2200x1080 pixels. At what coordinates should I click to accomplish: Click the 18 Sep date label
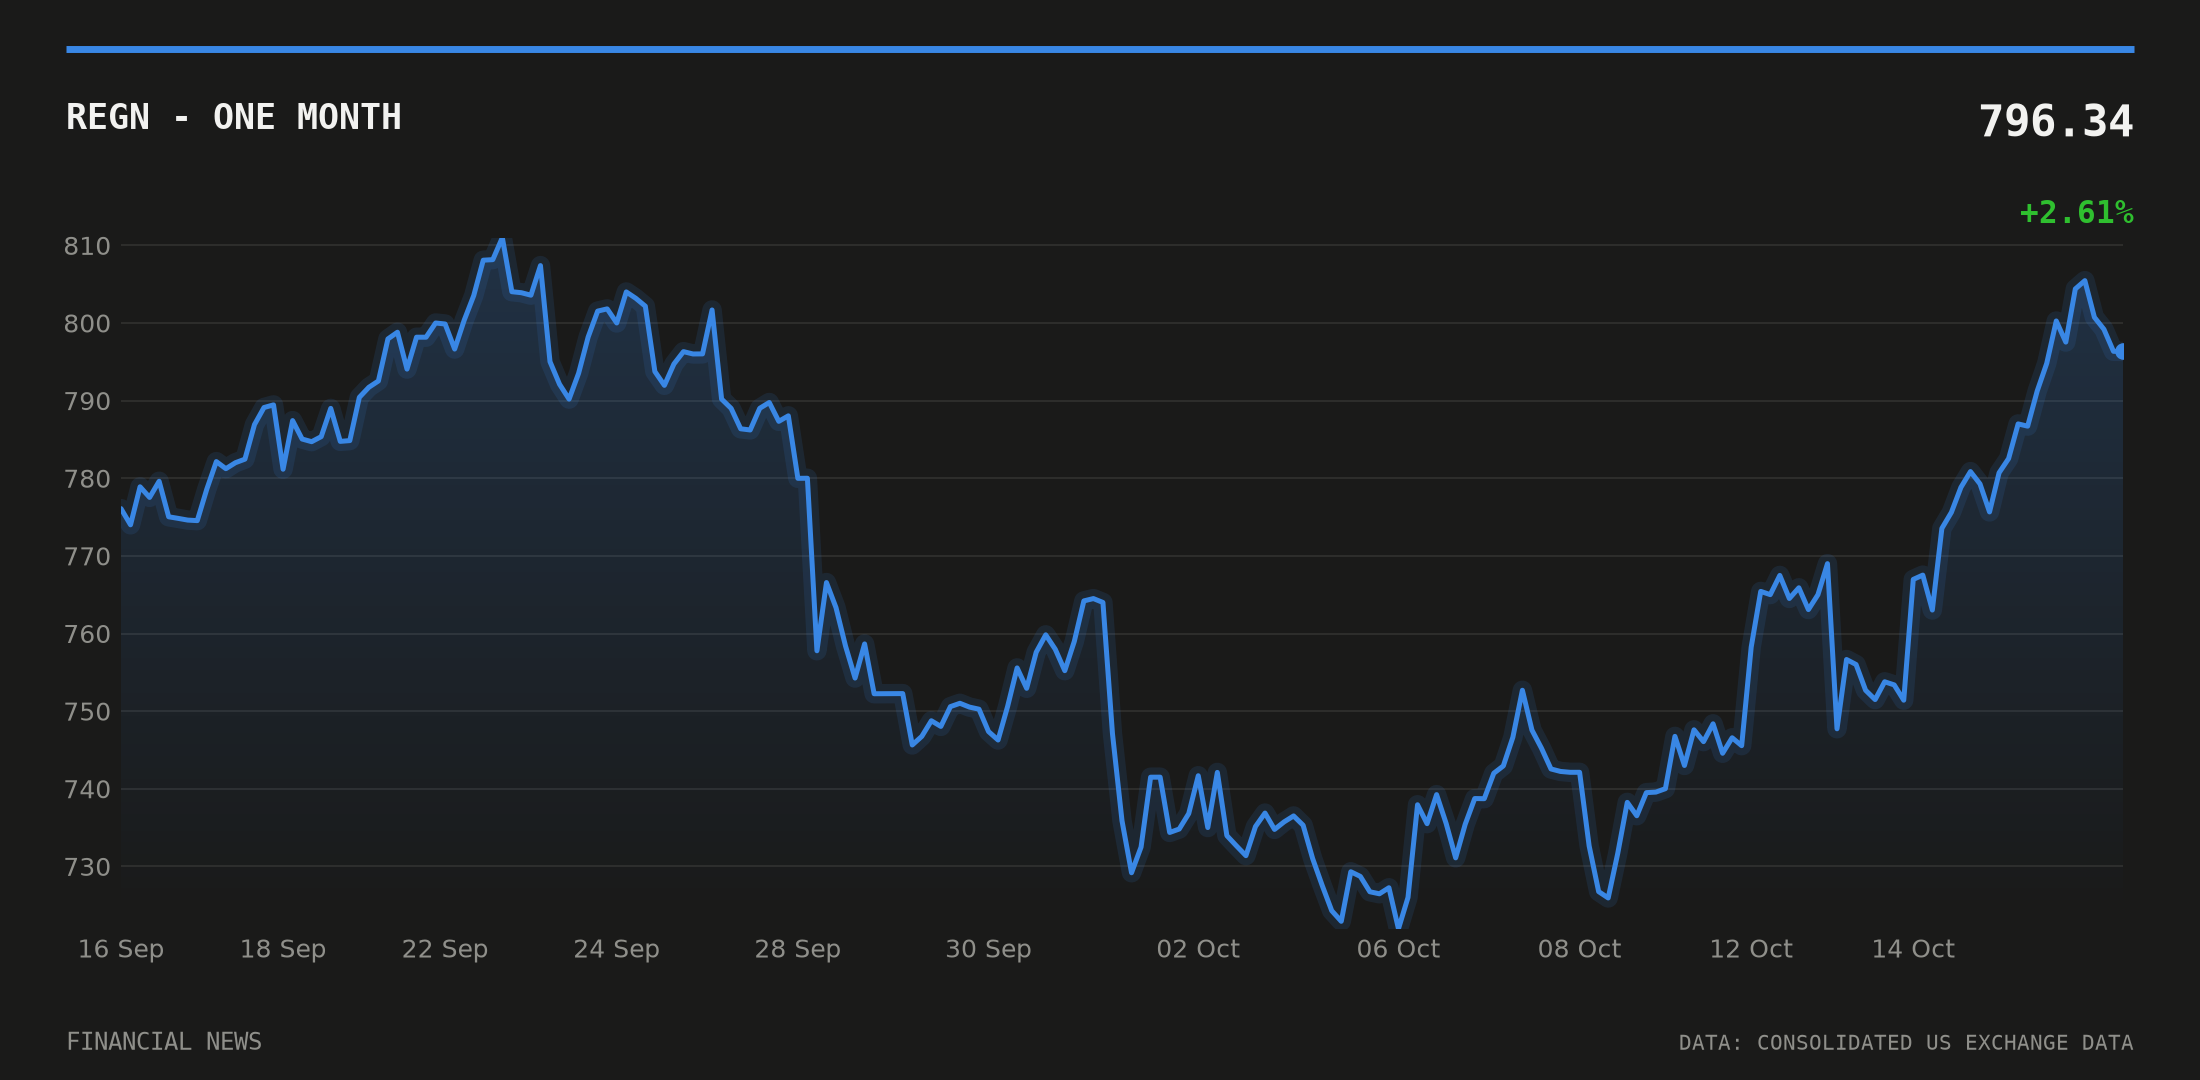[x=283, y=949]
